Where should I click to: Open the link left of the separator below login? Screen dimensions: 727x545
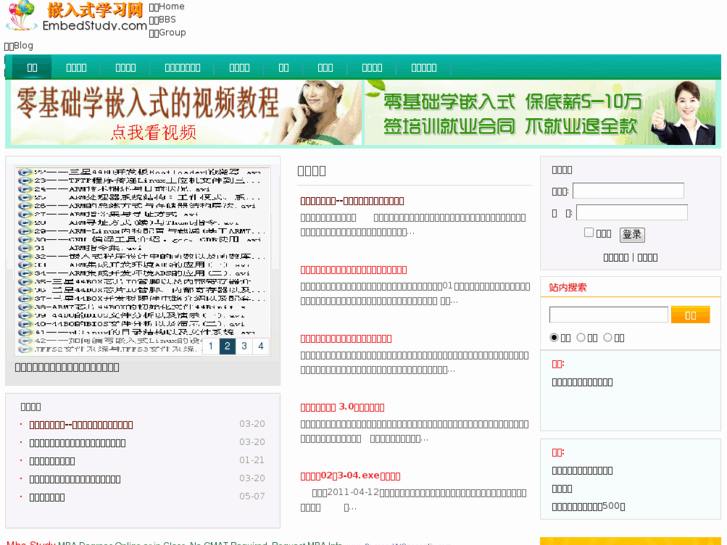pos(616,257)
